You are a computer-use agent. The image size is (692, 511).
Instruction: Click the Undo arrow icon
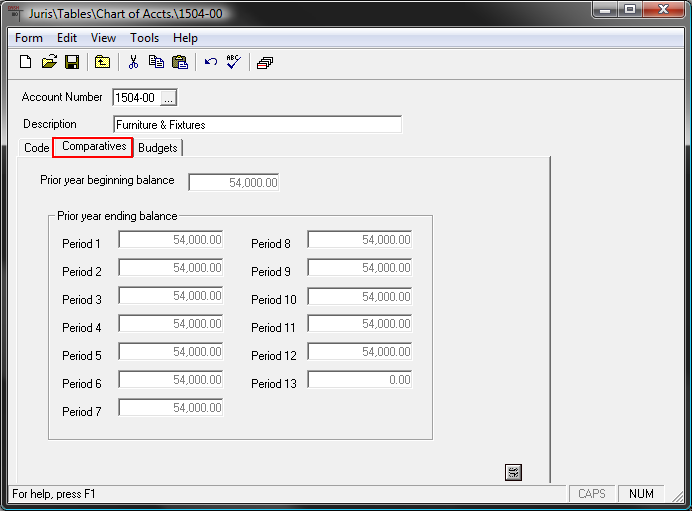coord(211,62)
